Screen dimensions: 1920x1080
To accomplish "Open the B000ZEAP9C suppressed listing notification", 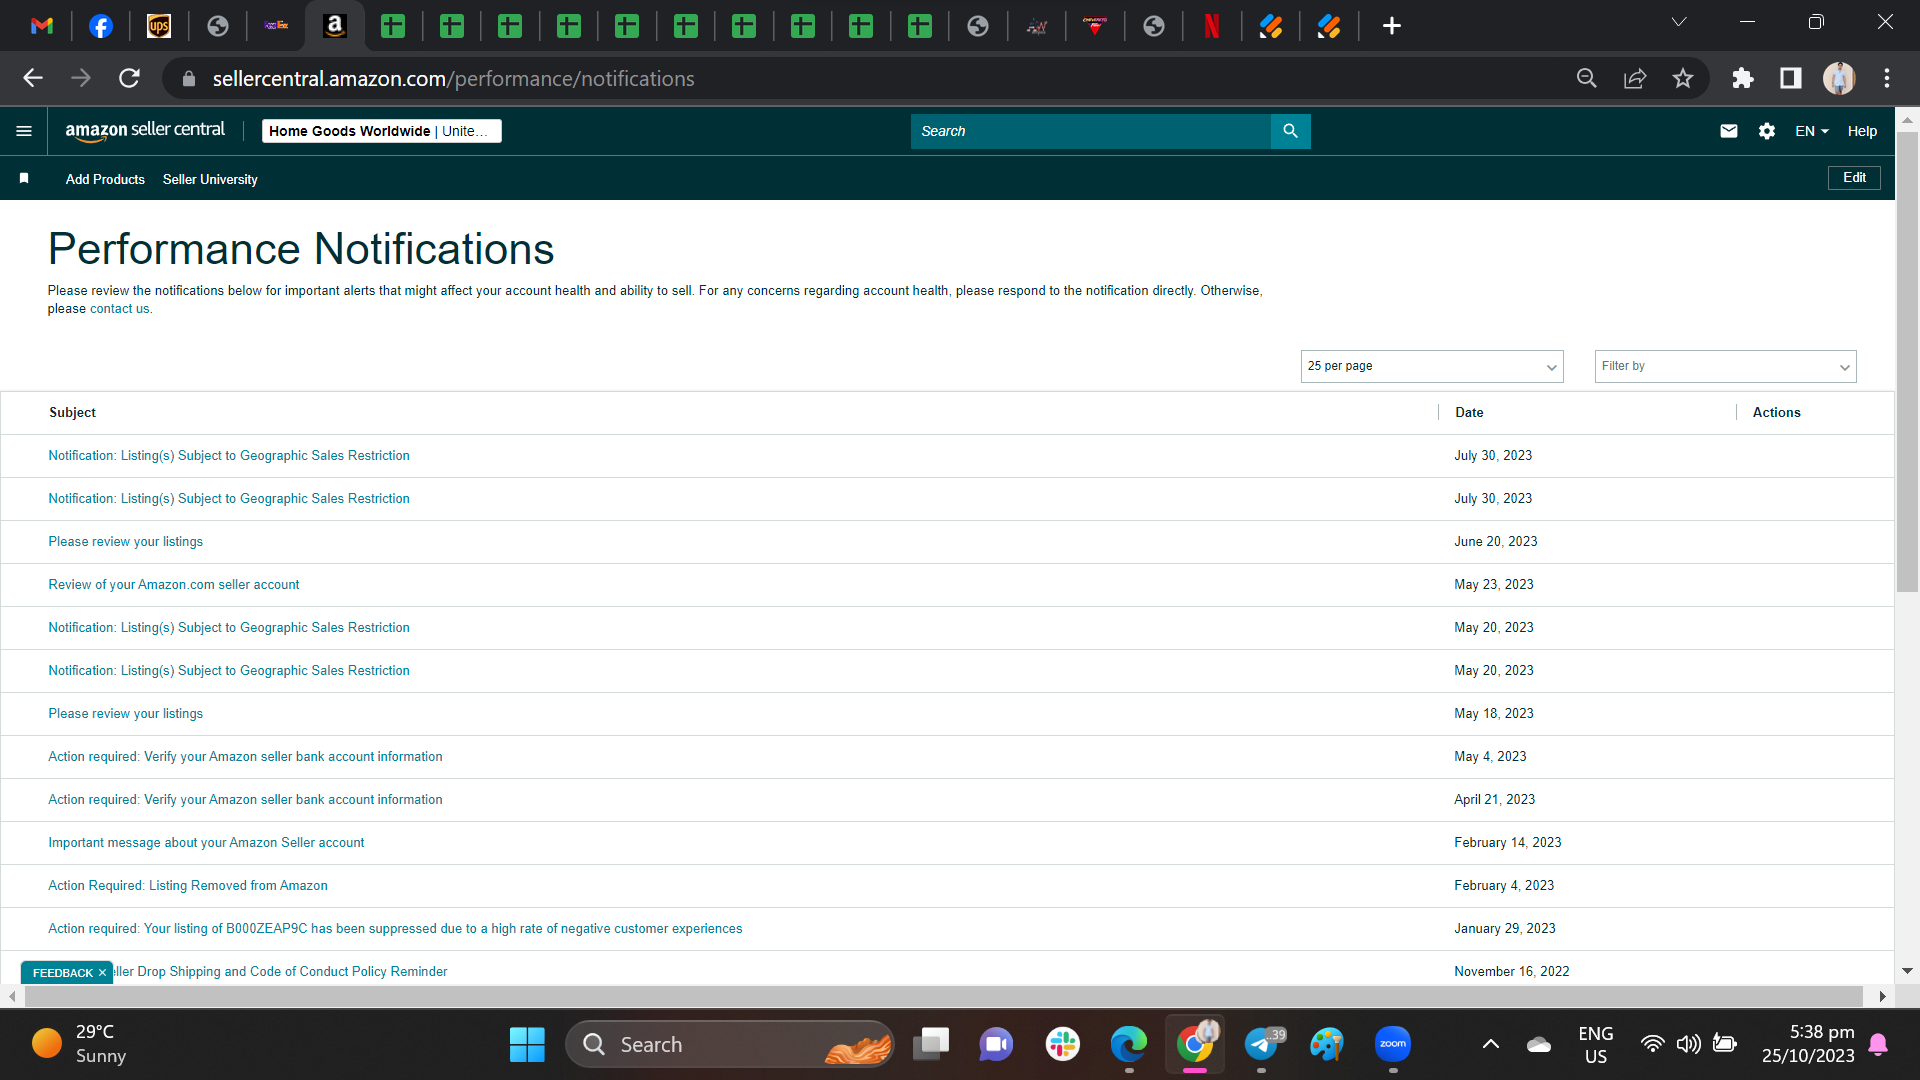I will (395, 929).
